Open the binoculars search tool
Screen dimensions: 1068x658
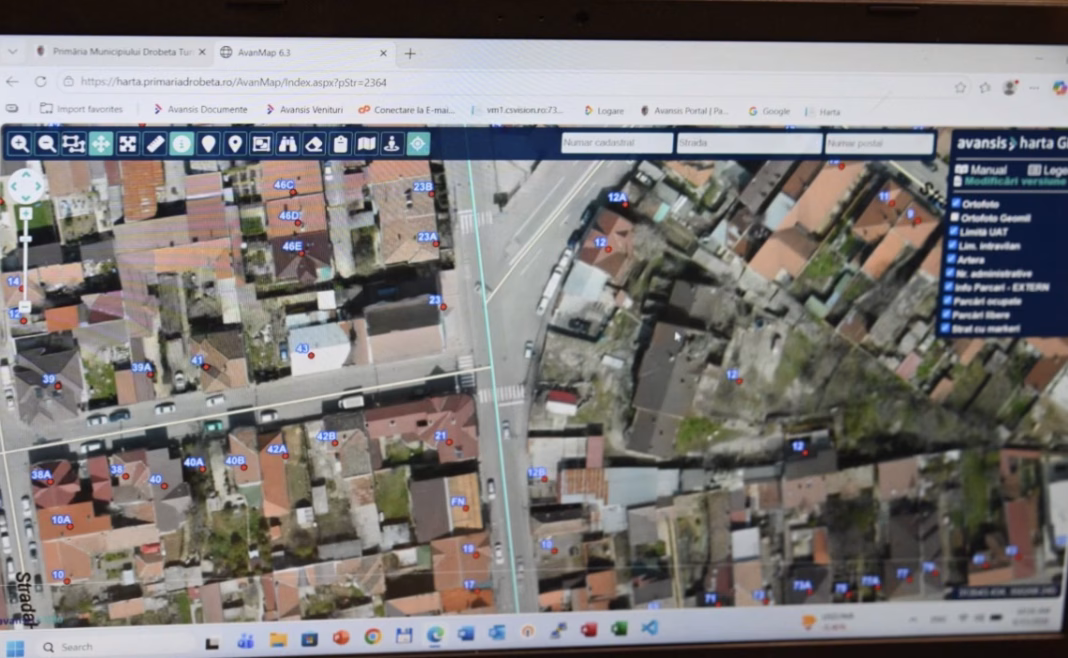pos(287,144)
